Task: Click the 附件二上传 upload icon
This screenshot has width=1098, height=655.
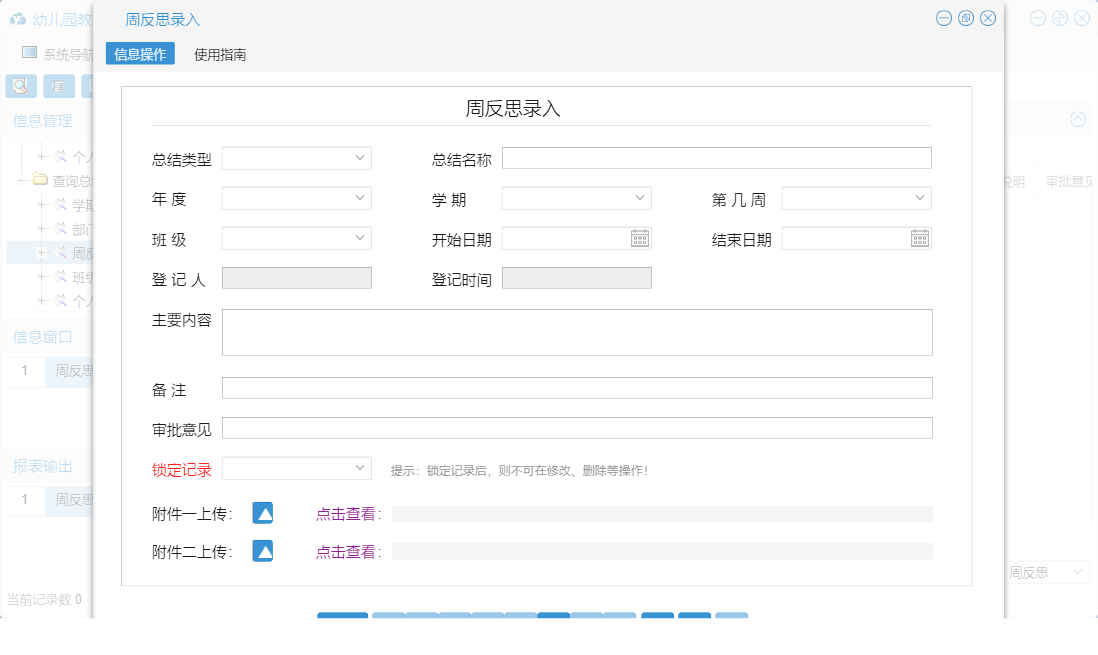Action: (262, 551)
